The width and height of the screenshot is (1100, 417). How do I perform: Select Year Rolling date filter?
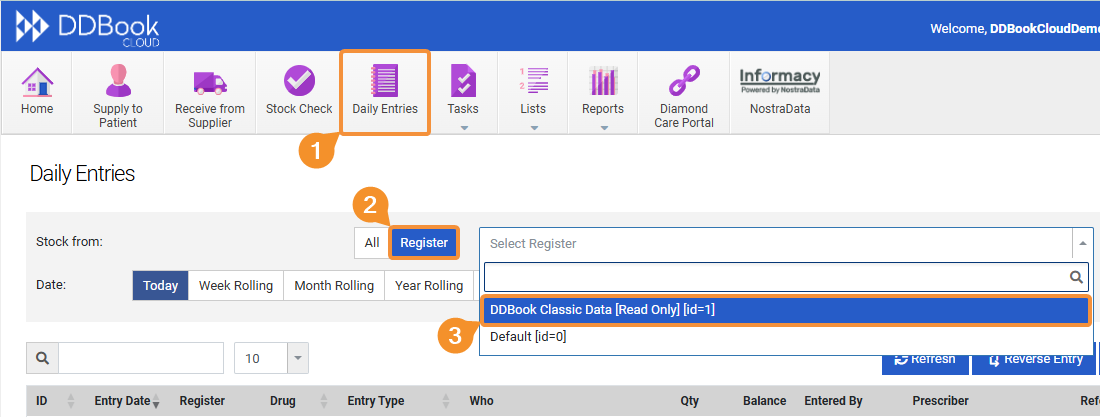point(429,286)
